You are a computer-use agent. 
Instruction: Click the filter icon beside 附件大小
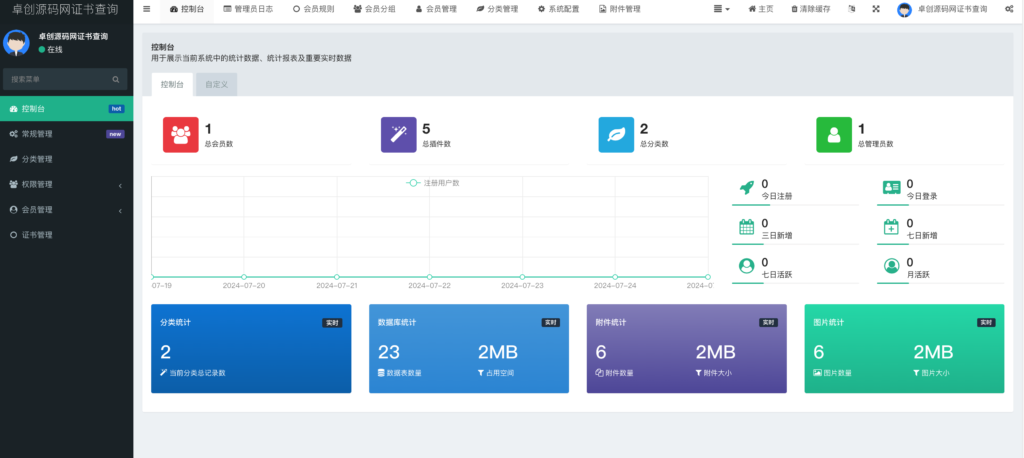(699, 373)
